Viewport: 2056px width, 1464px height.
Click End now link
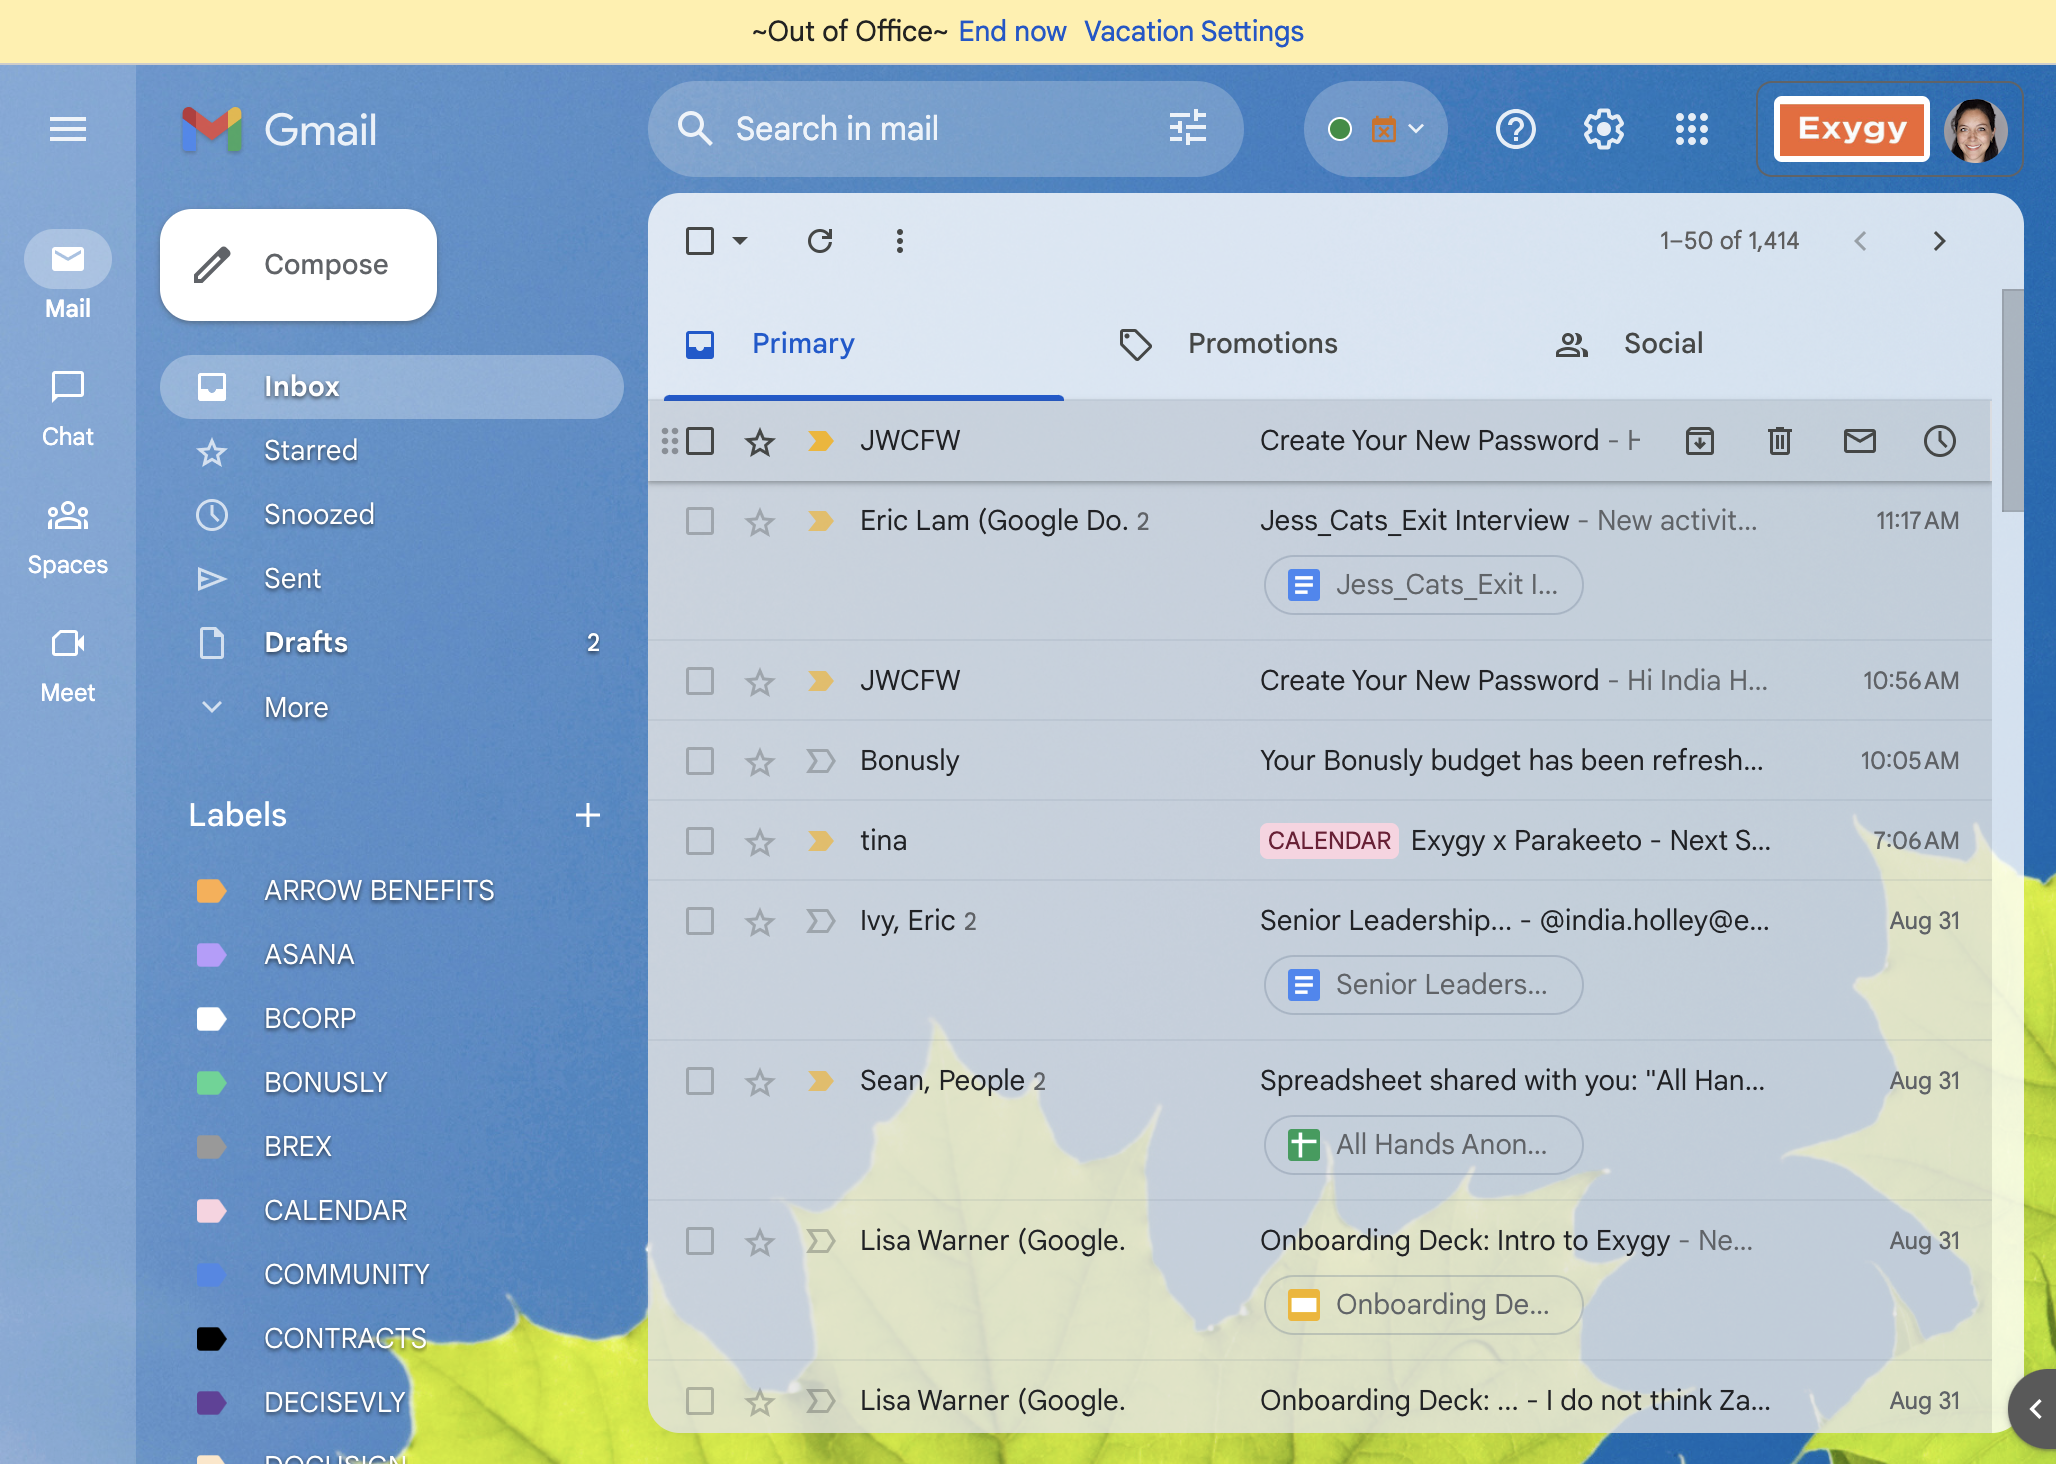coord(1012,32)
